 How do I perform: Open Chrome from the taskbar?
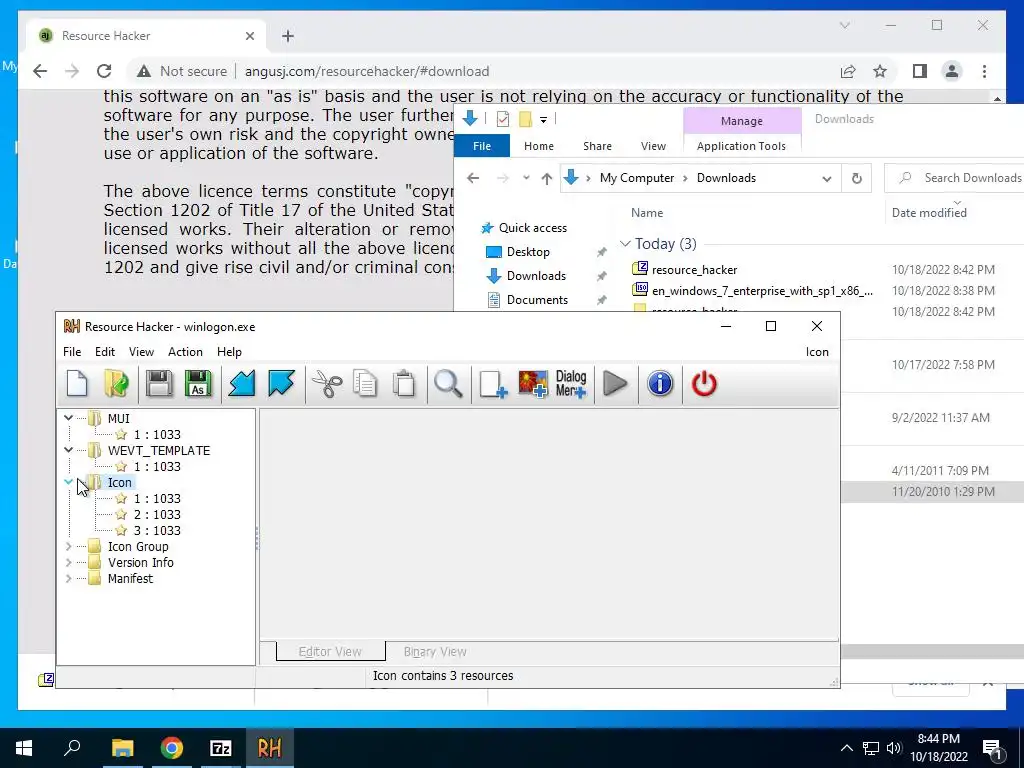point(172,748)
